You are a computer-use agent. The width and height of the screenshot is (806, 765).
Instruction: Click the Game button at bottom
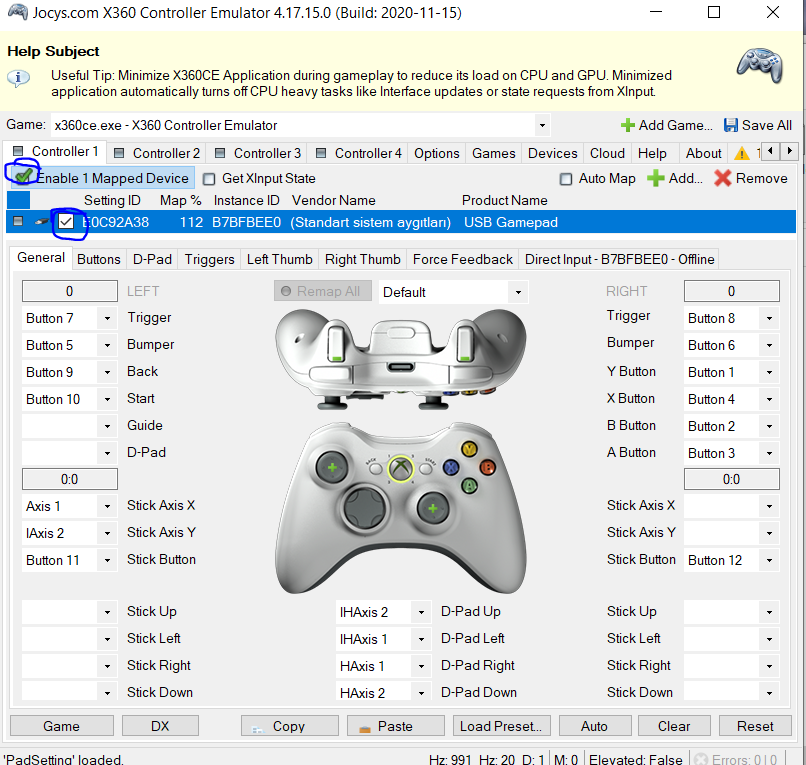click(x=62, y=726)
